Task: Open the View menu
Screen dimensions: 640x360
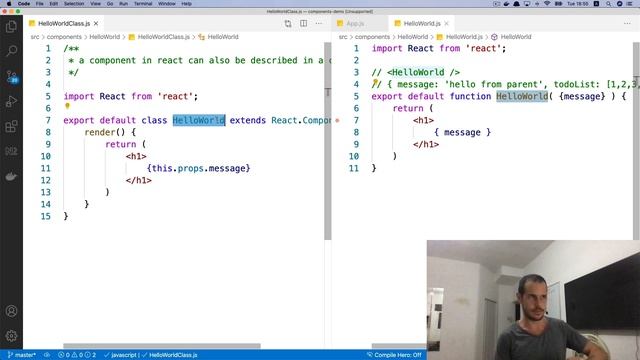Action: (x=96, y=4)
